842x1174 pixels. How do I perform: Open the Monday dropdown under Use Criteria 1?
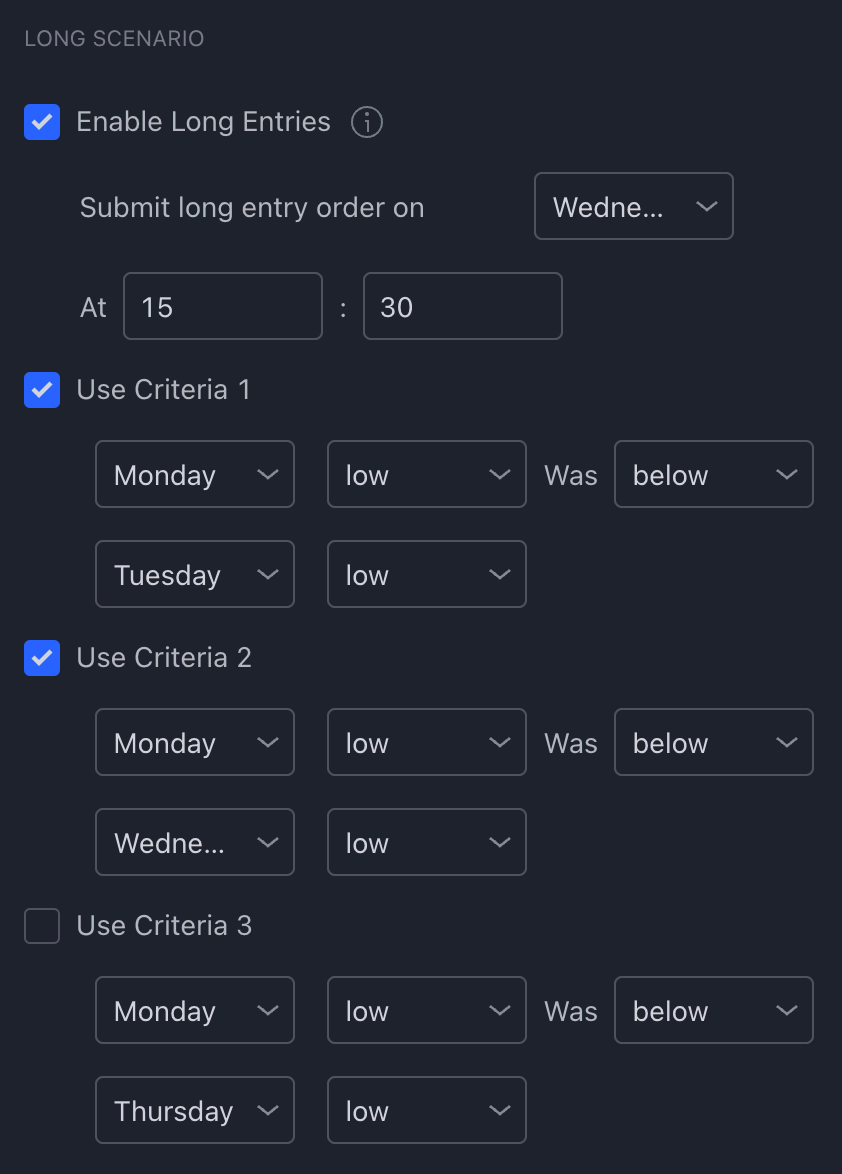194,474
